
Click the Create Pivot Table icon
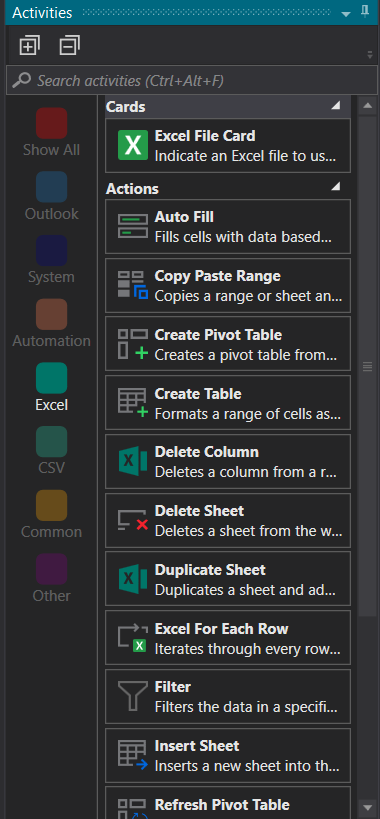click(133, 344)
